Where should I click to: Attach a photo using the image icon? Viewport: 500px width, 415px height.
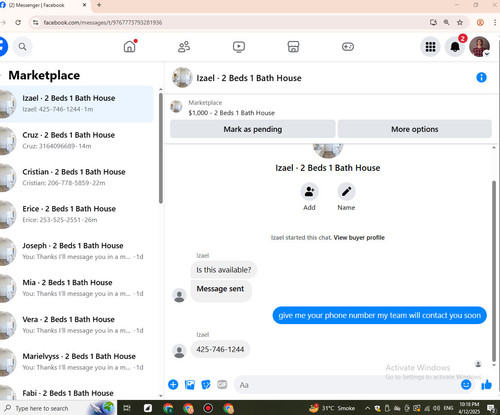coord(190,385)
